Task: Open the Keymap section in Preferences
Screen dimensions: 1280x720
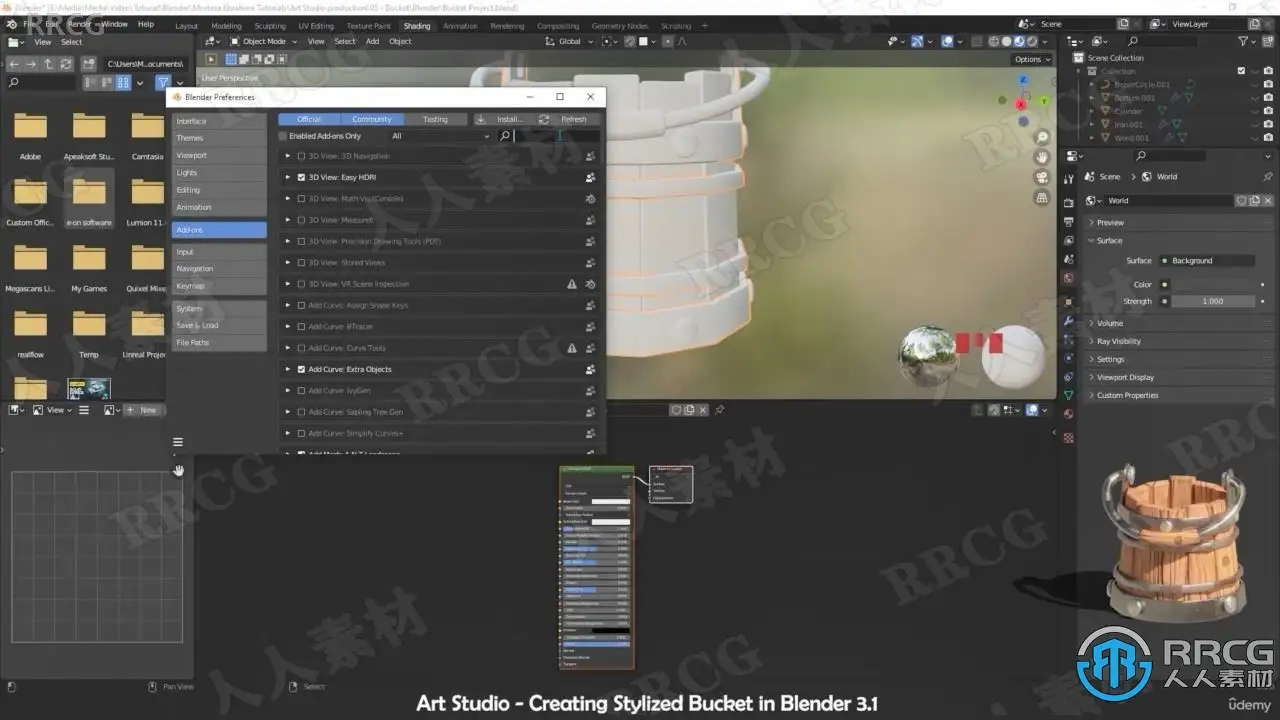Action: tap(219, 286)
